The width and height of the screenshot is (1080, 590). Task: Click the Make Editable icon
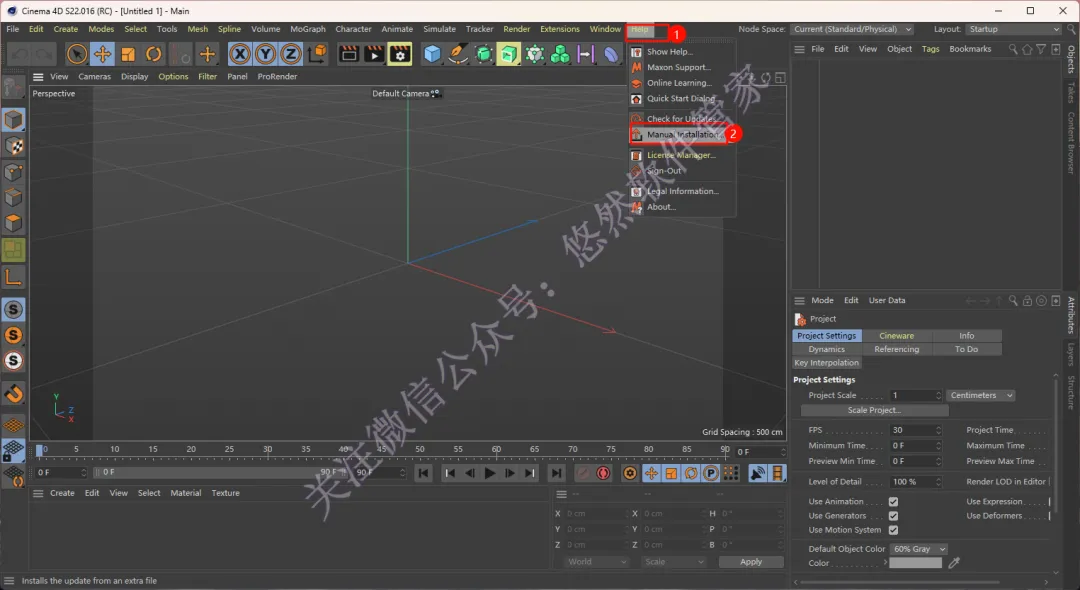pyautogui.click(x=13, y=87)
